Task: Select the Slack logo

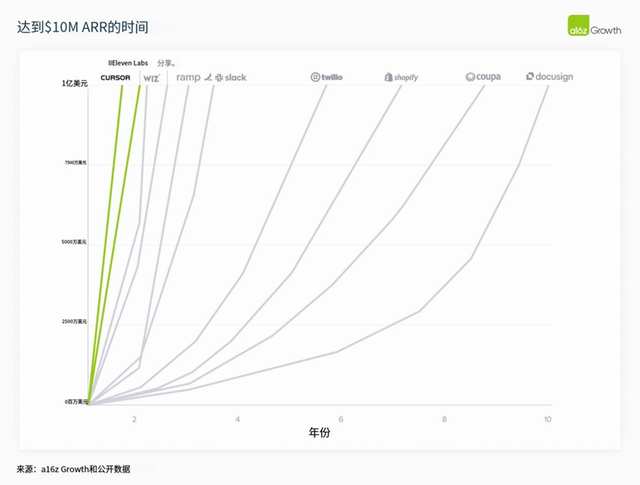Action: coord(231,78)
